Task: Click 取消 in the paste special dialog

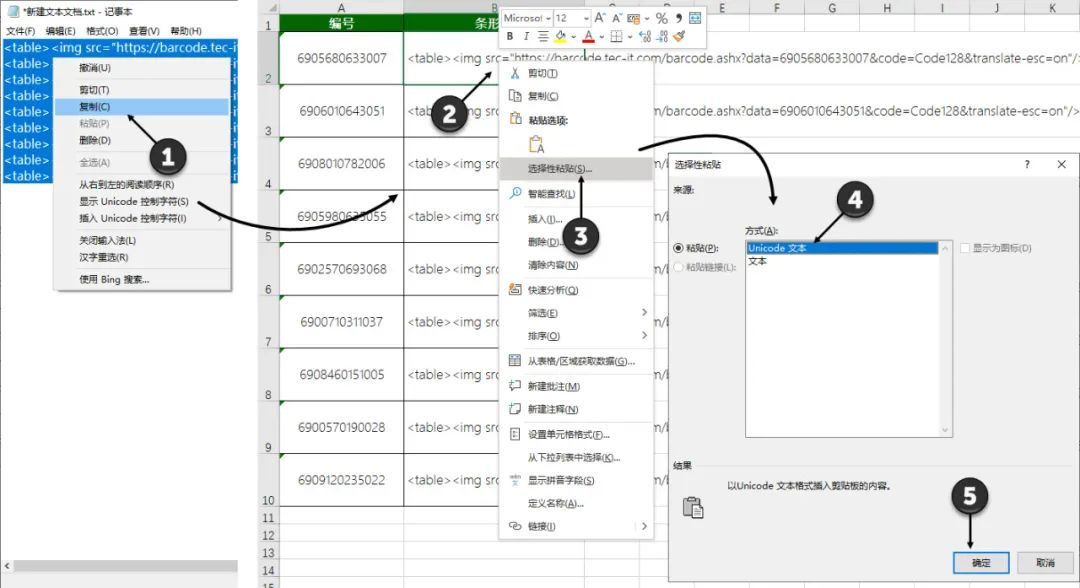Action: pos(1045,563)
